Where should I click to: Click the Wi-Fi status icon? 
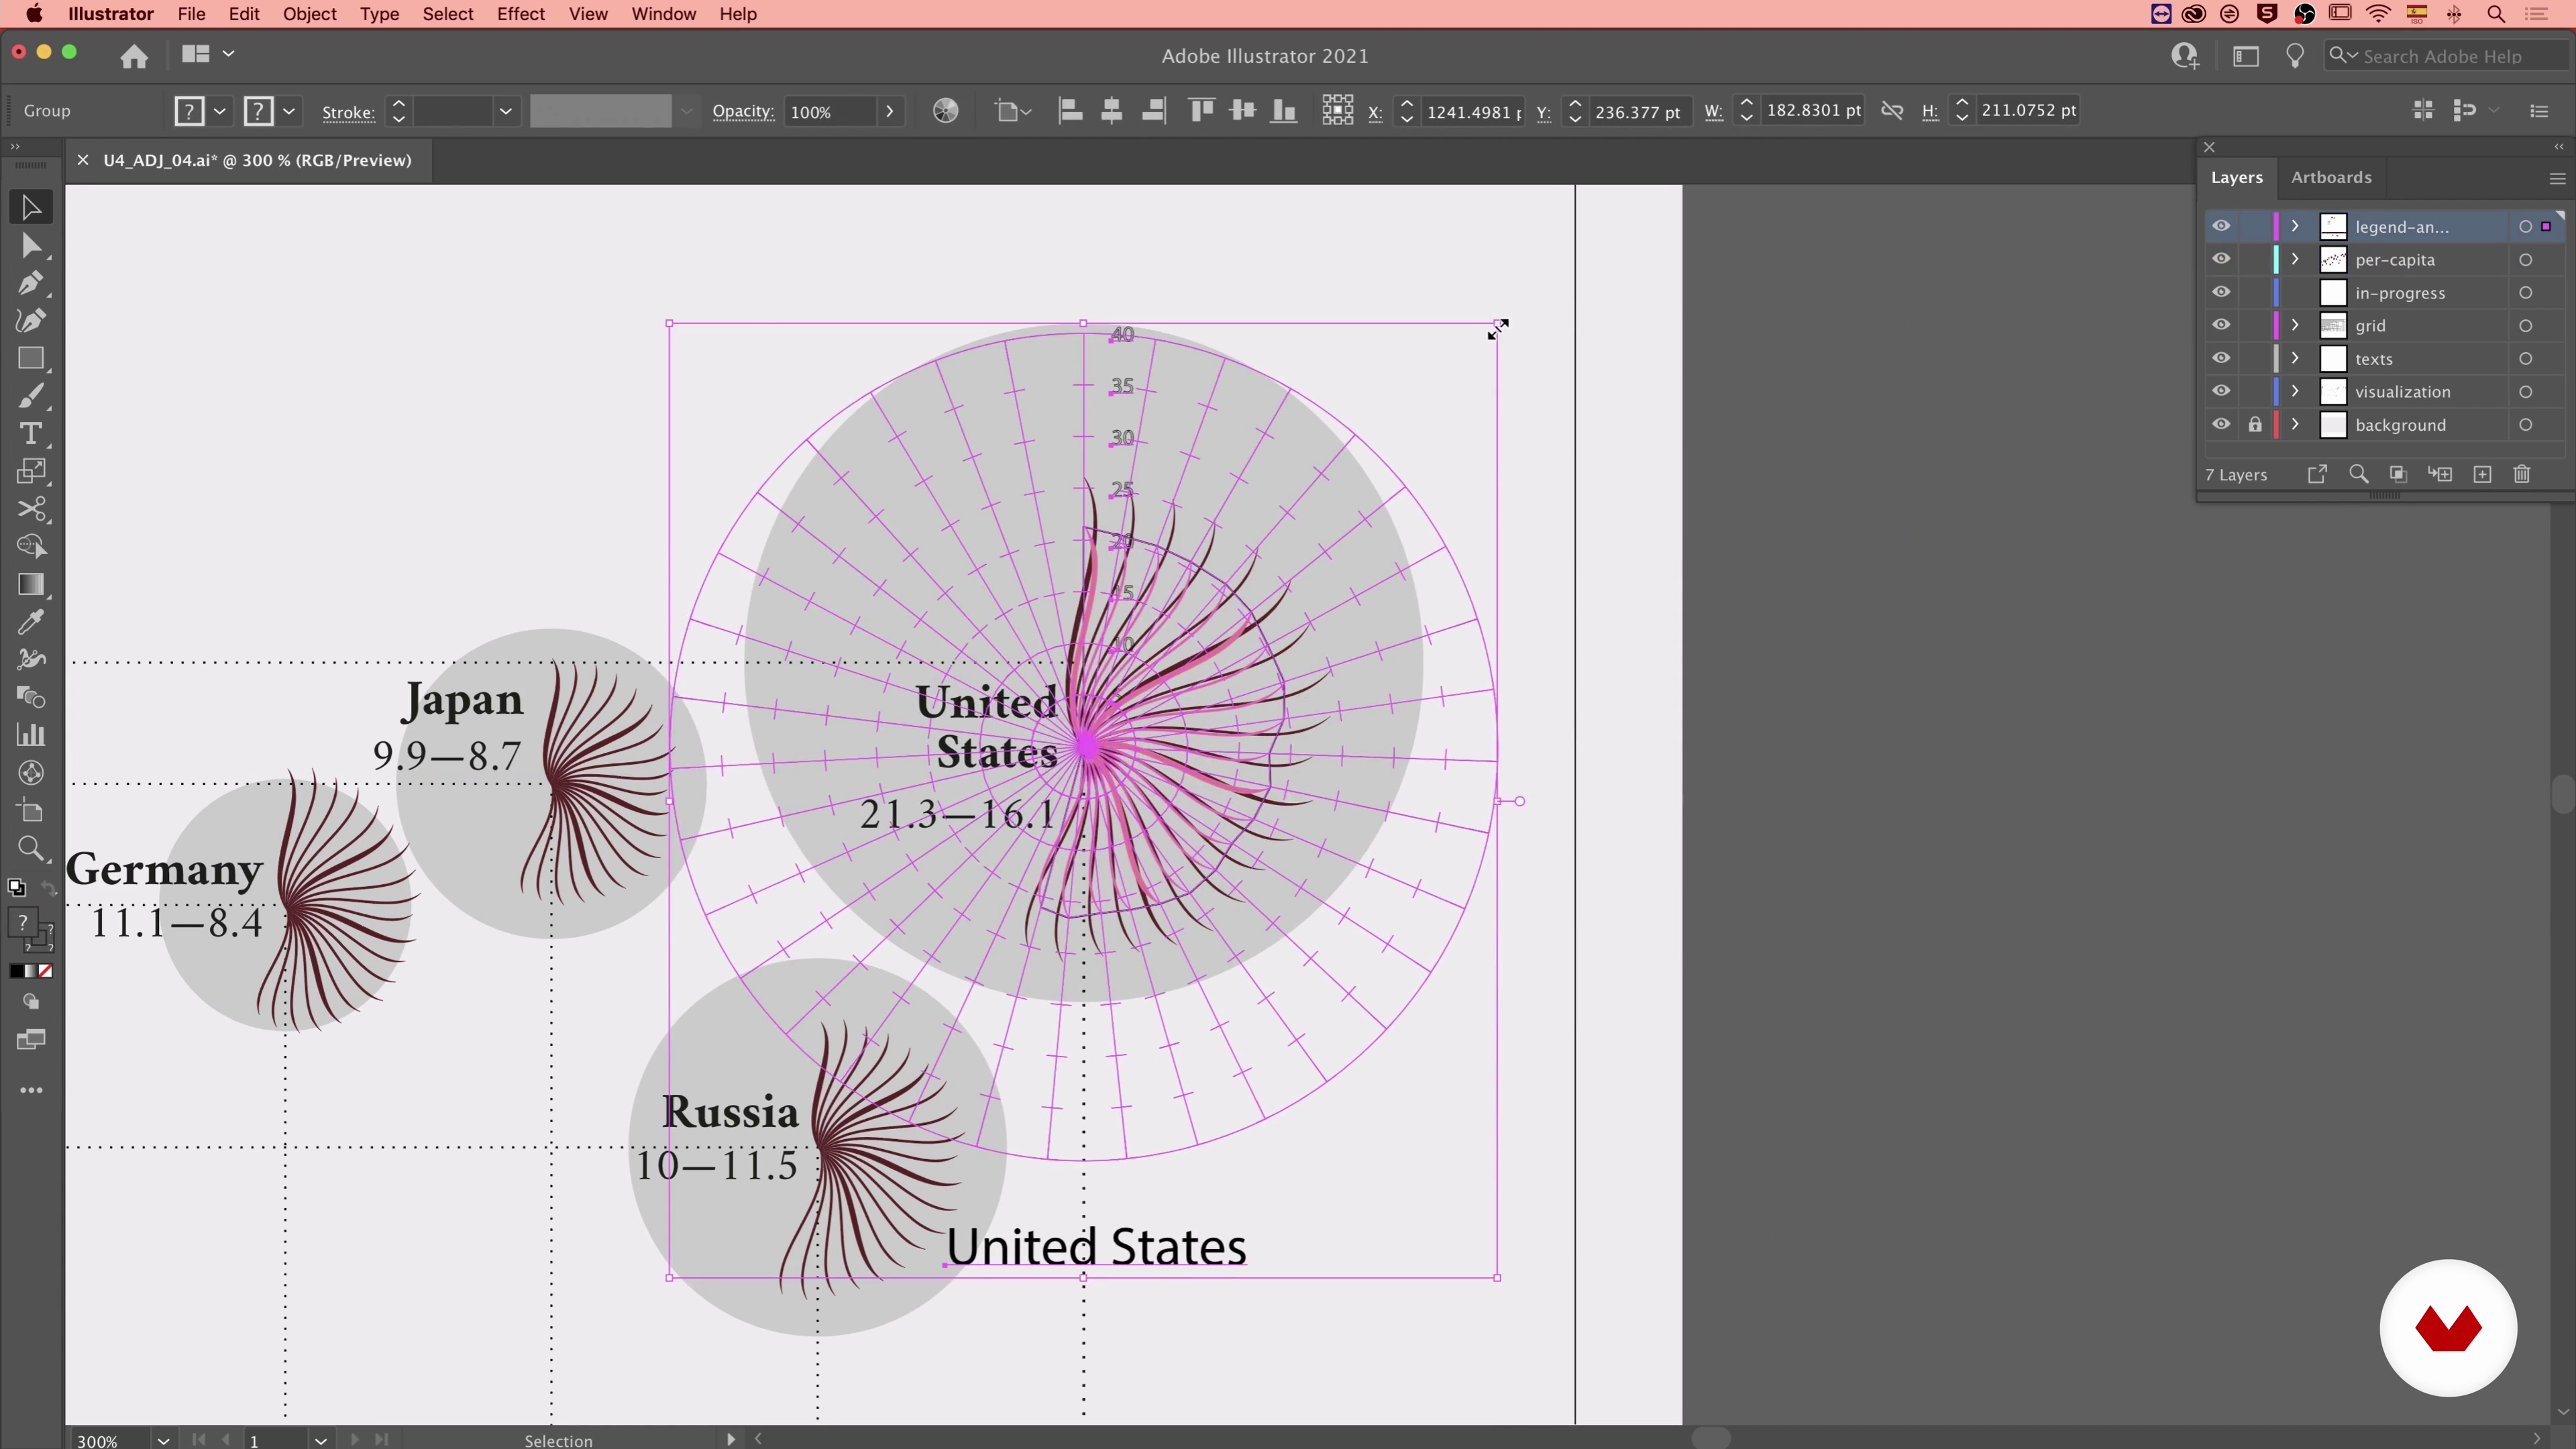pos(2379,14)
